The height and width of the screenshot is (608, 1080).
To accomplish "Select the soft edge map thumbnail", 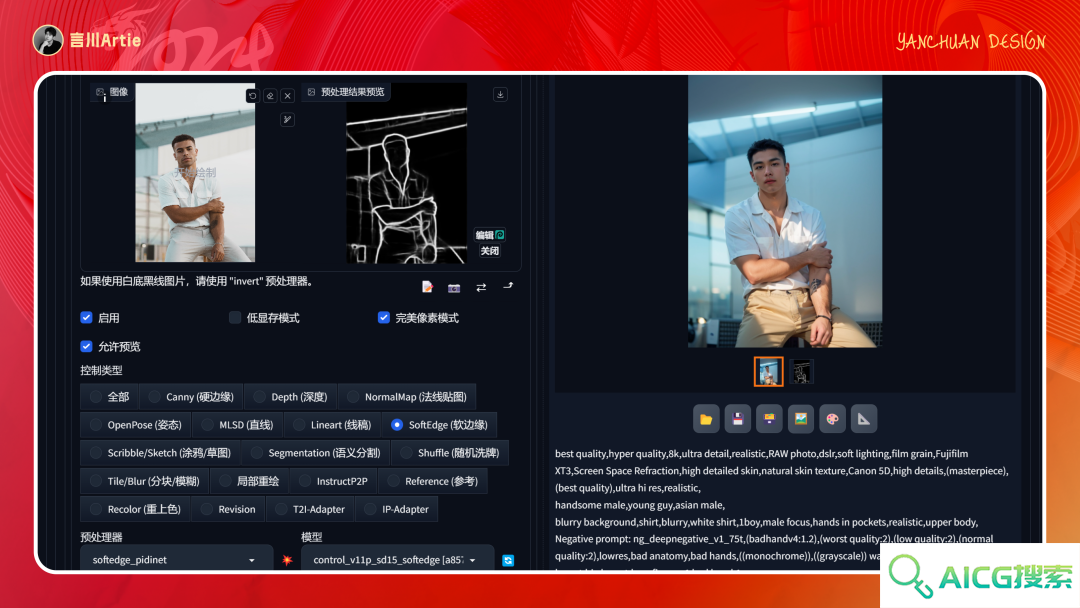I will pyautogui.click(x=801, y=372).
